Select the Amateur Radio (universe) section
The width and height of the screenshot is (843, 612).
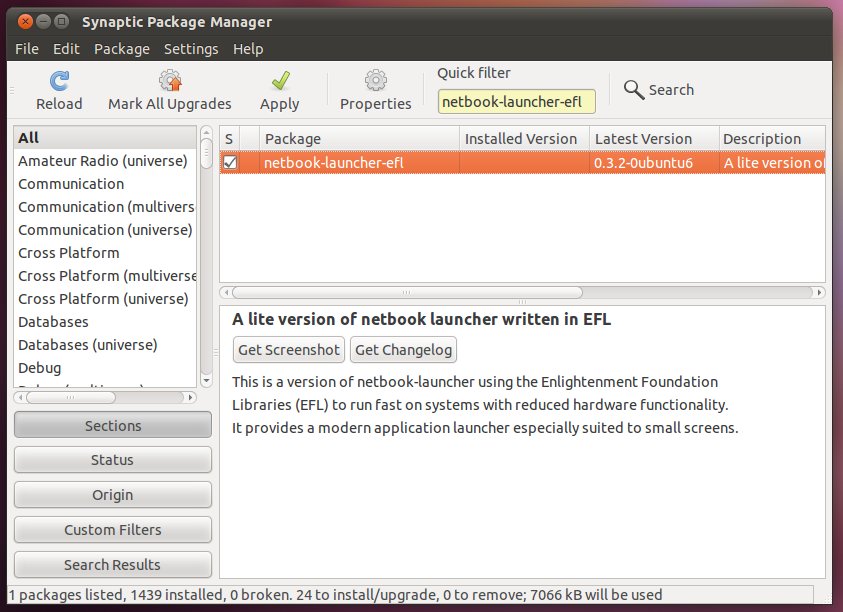click(x=104, y=160)
